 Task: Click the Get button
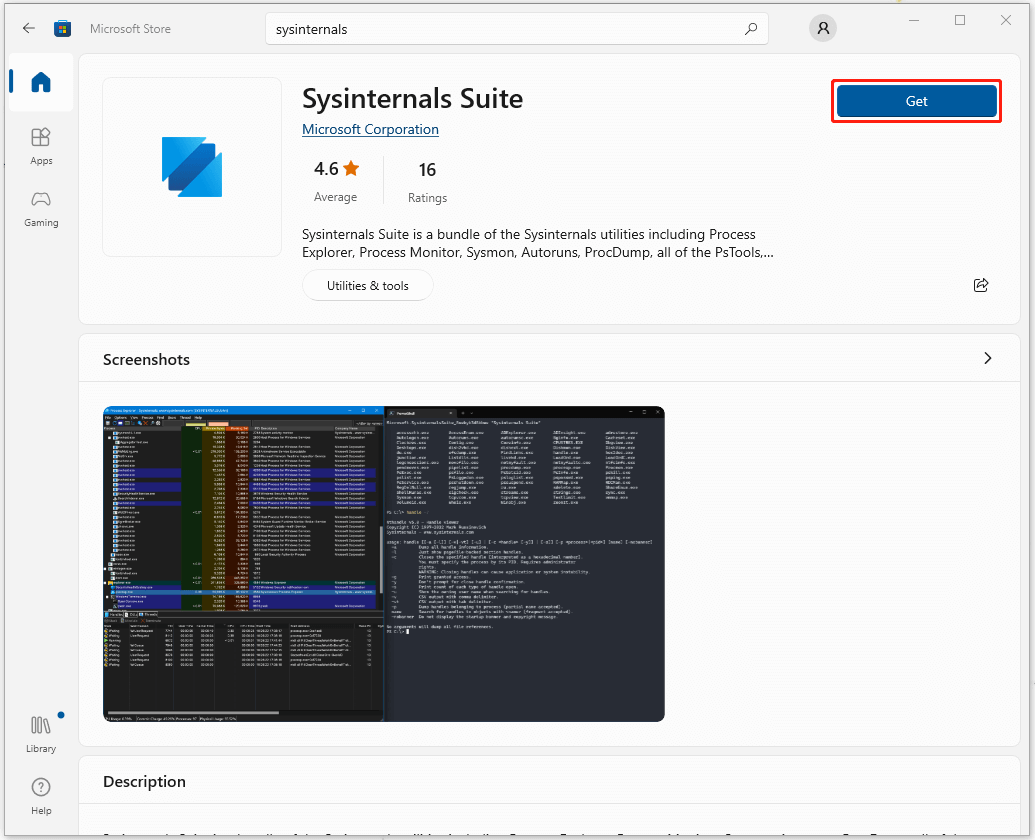(916, 101)
